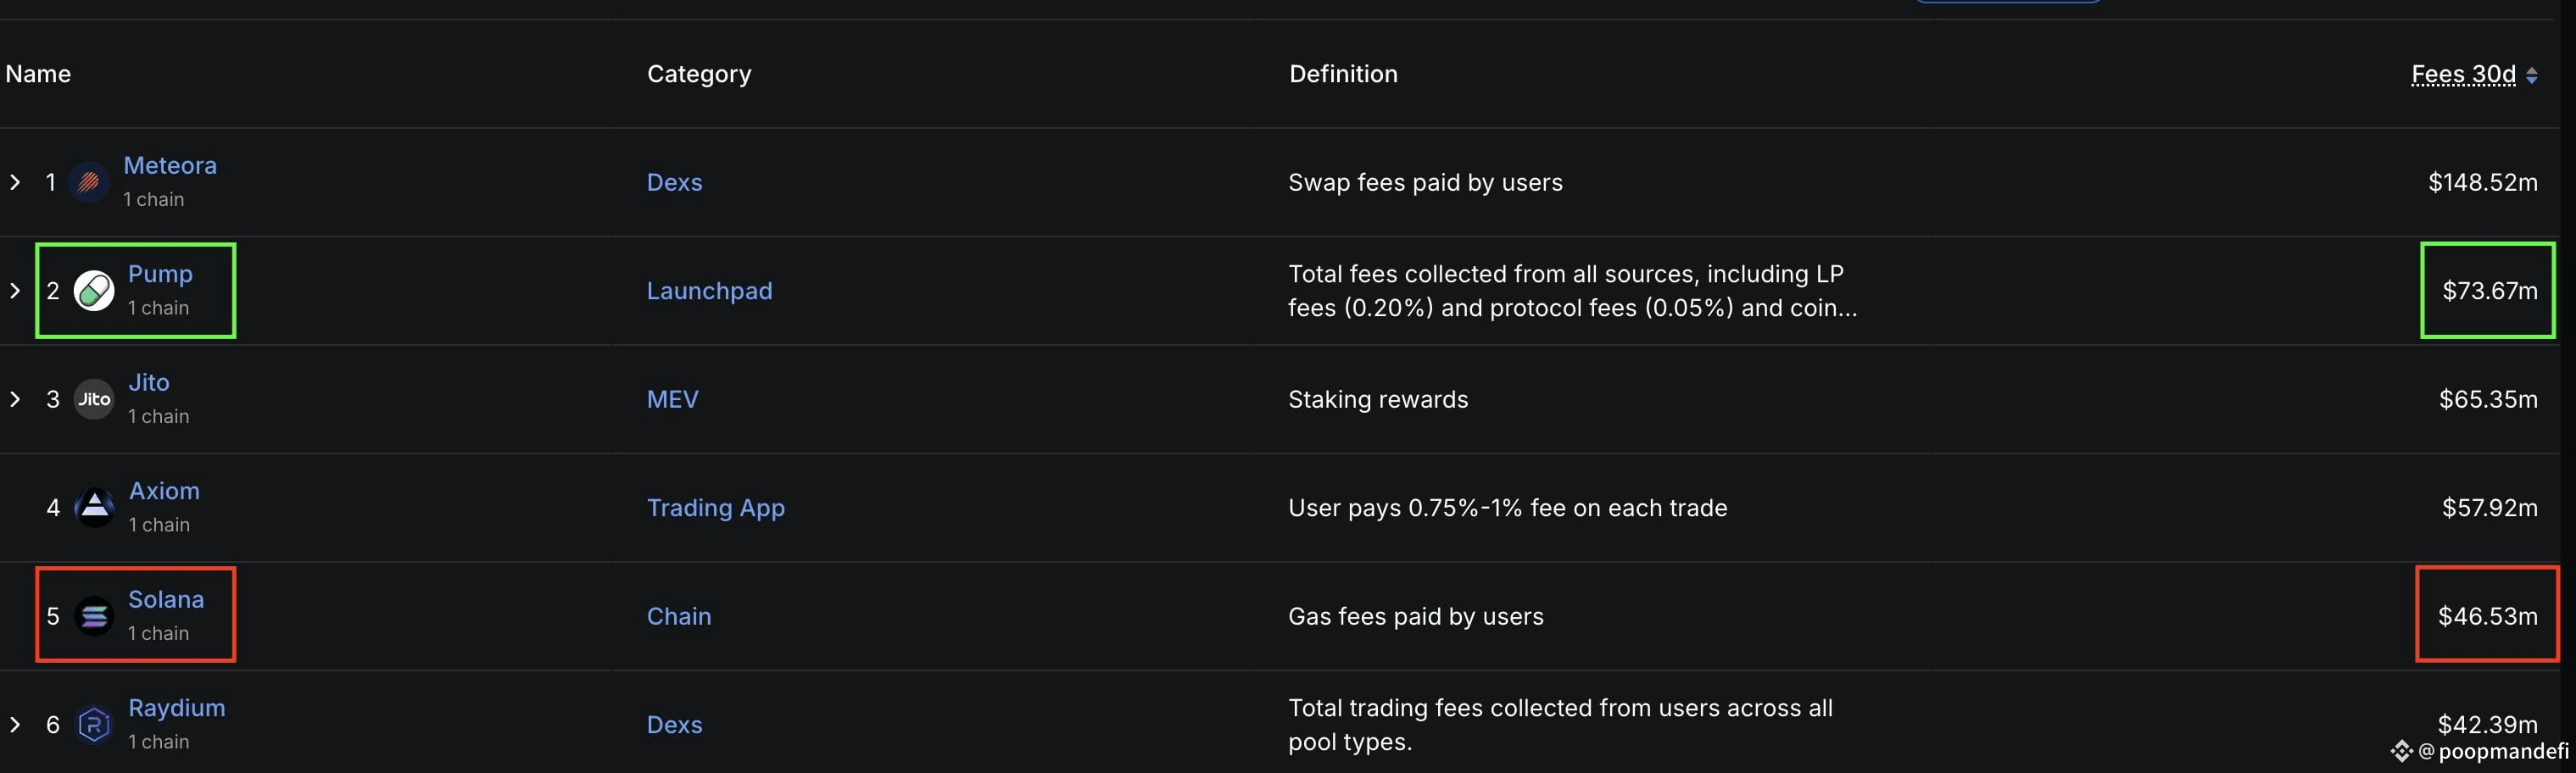Screen dimensions: 2576x773
Task: Expand the Jito row chevron
Action: (15, 399)
